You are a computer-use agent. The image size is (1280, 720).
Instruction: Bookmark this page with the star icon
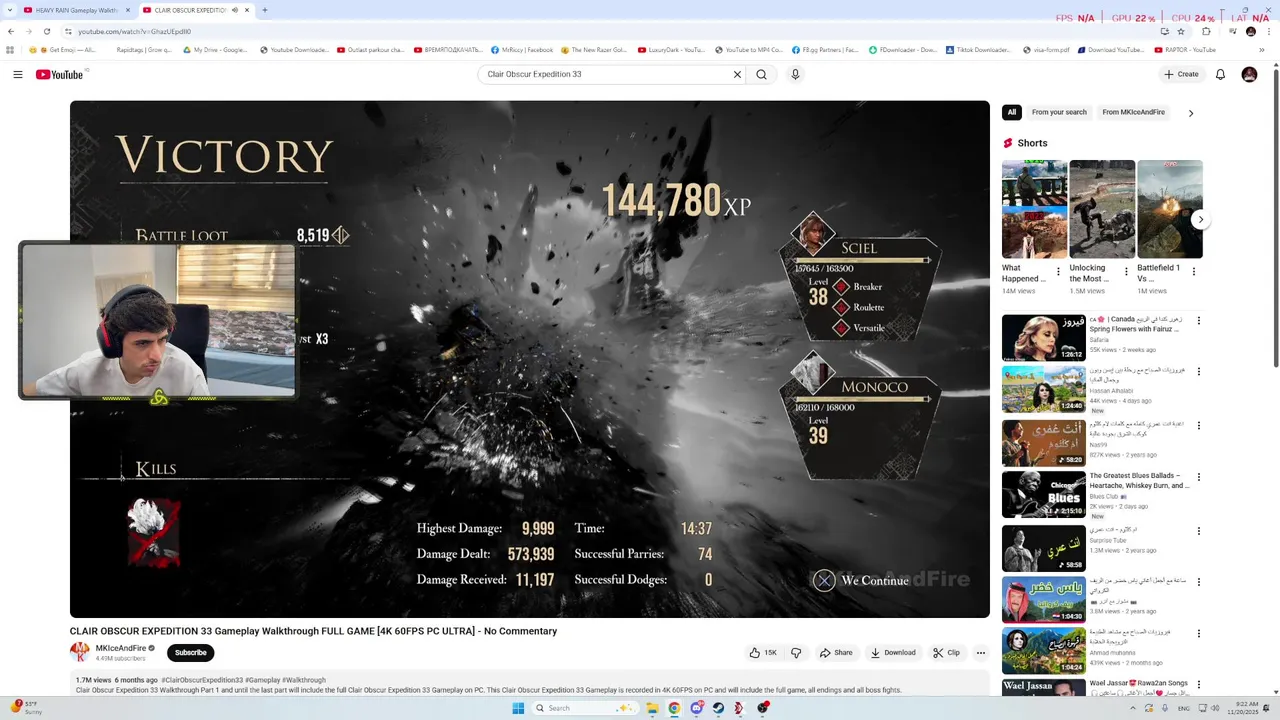click(1180, 31)
